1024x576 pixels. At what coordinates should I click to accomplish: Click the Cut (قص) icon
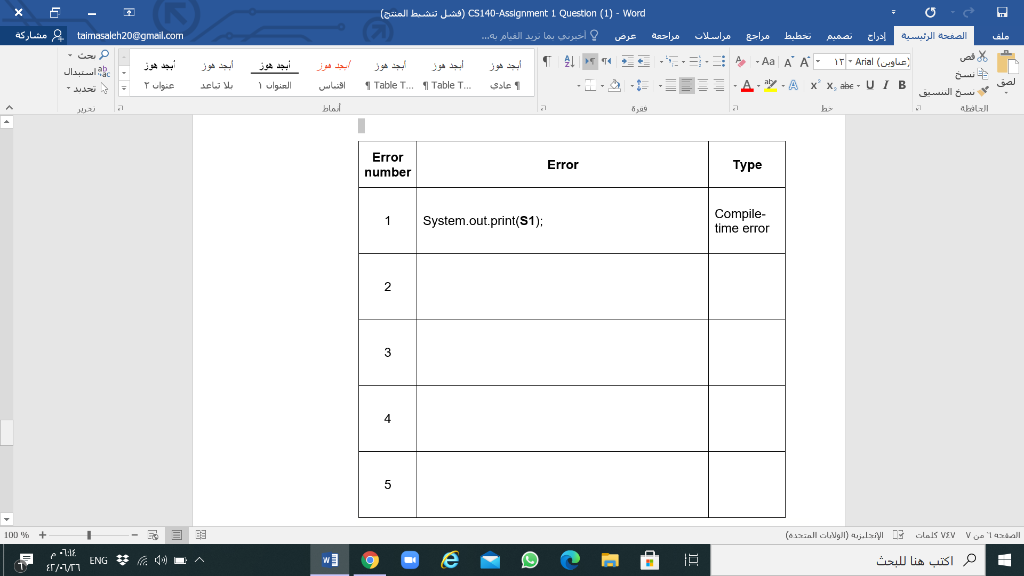coord(981,57)
